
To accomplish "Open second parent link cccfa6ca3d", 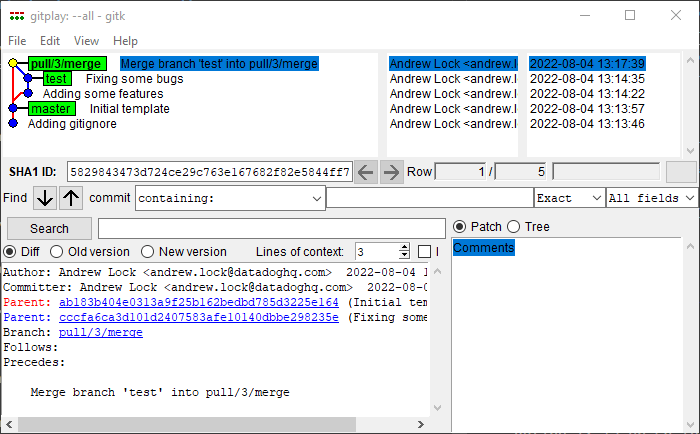I will 199,317.
